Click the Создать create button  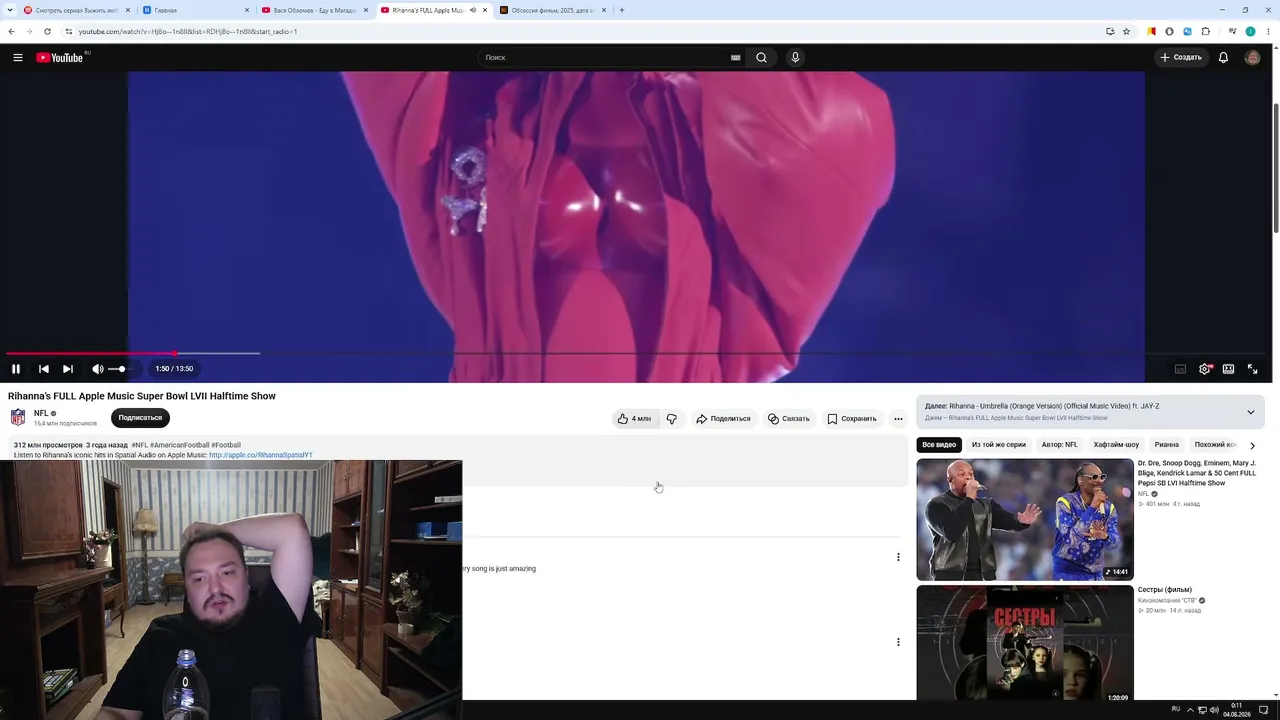tap(1180, 57)
